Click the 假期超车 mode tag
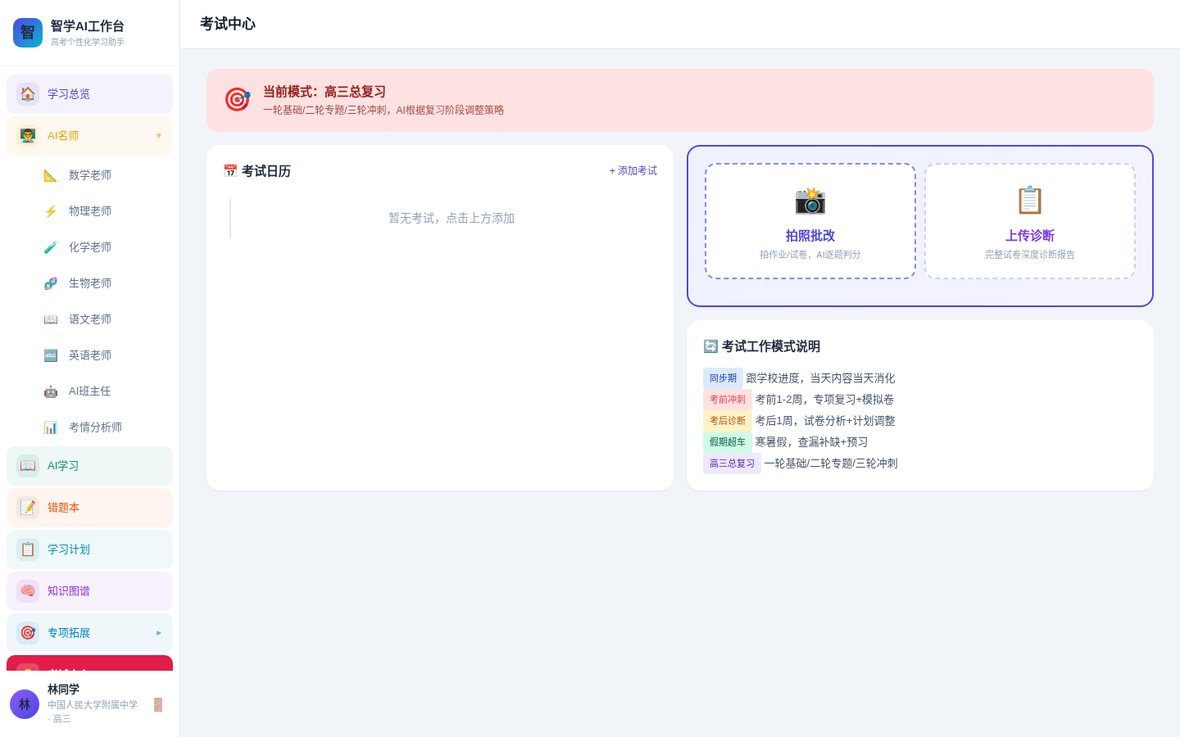 click(x=727, y=442)
